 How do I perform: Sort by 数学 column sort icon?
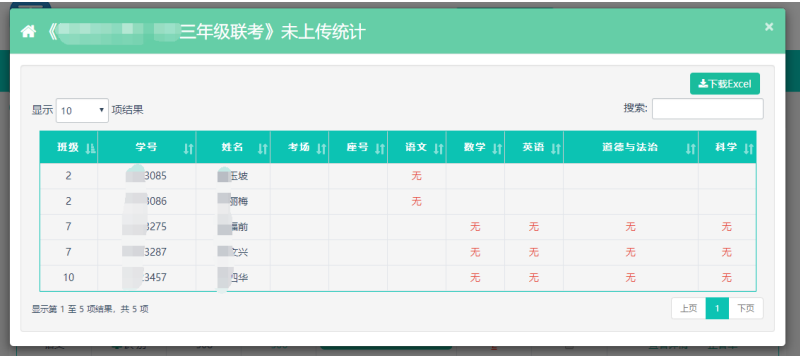click(x=497, y=148)
